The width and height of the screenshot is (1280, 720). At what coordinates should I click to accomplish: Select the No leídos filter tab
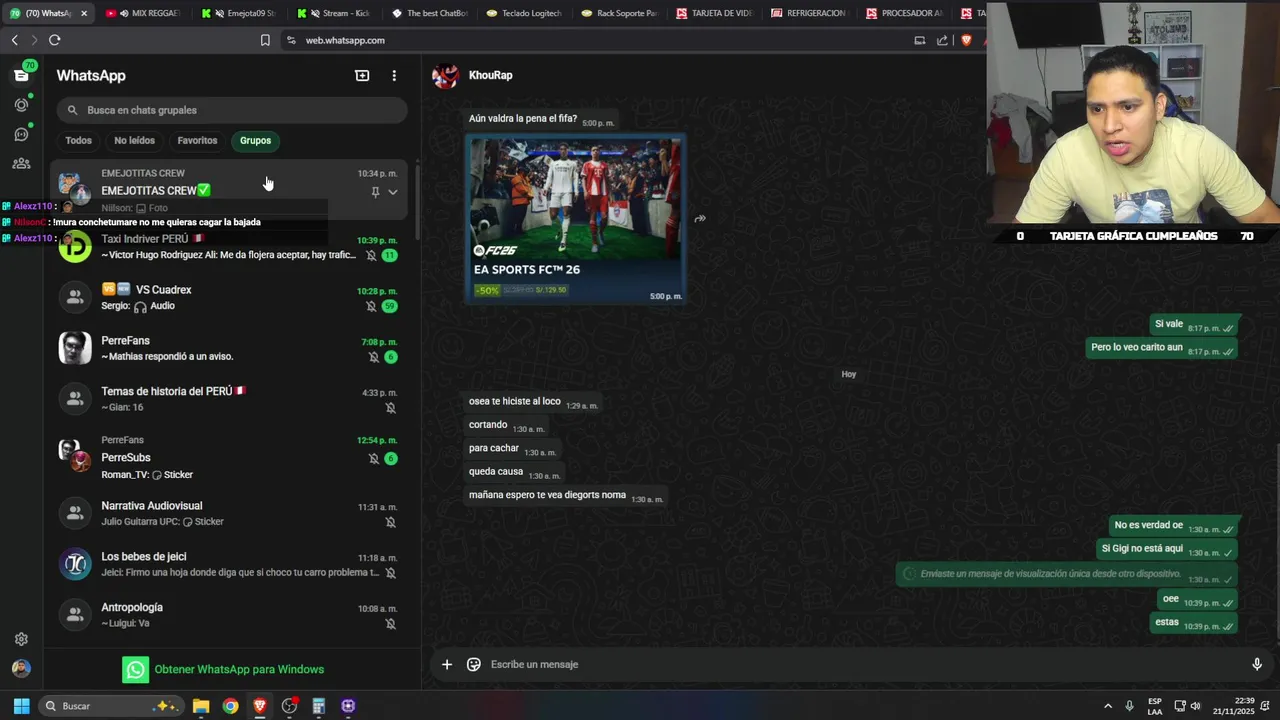pyautogui.click(x=134, y=141)
